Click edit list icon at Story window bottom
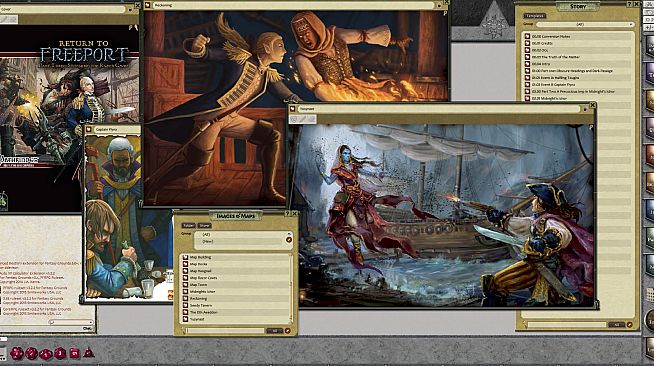 630,324
